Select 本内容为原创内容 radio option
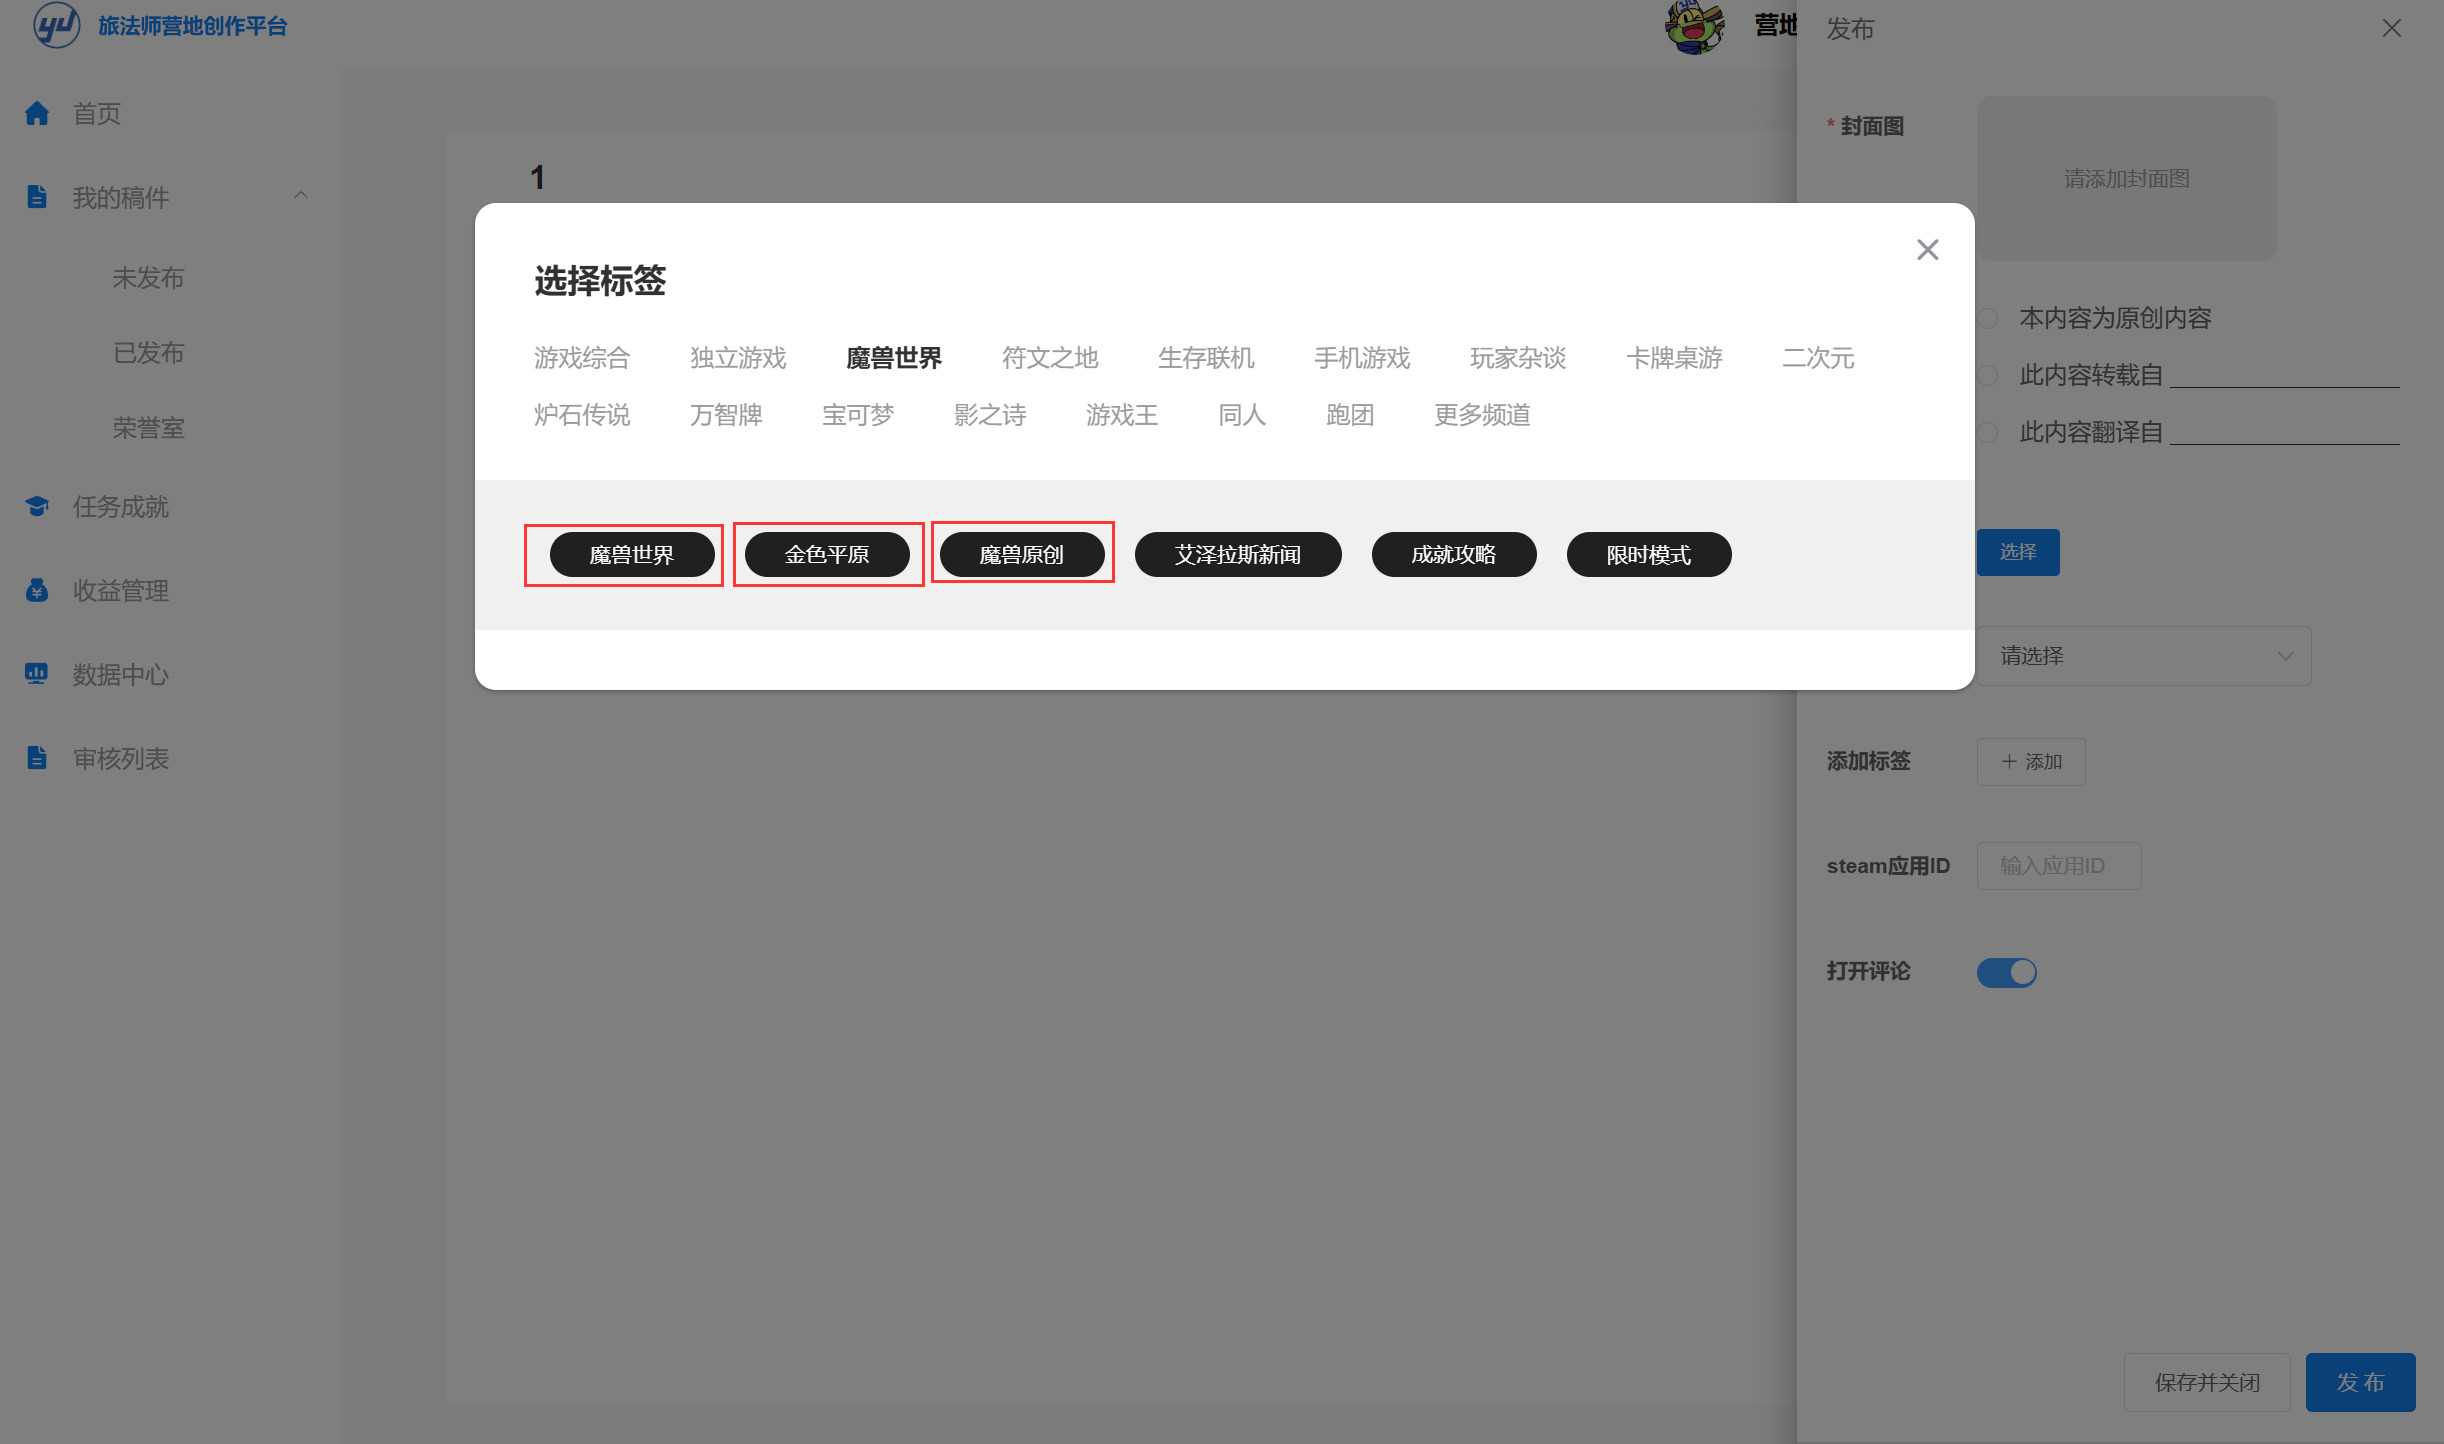The width and height of the screenshot is (2444, 1444). [x=1988, y=318]
